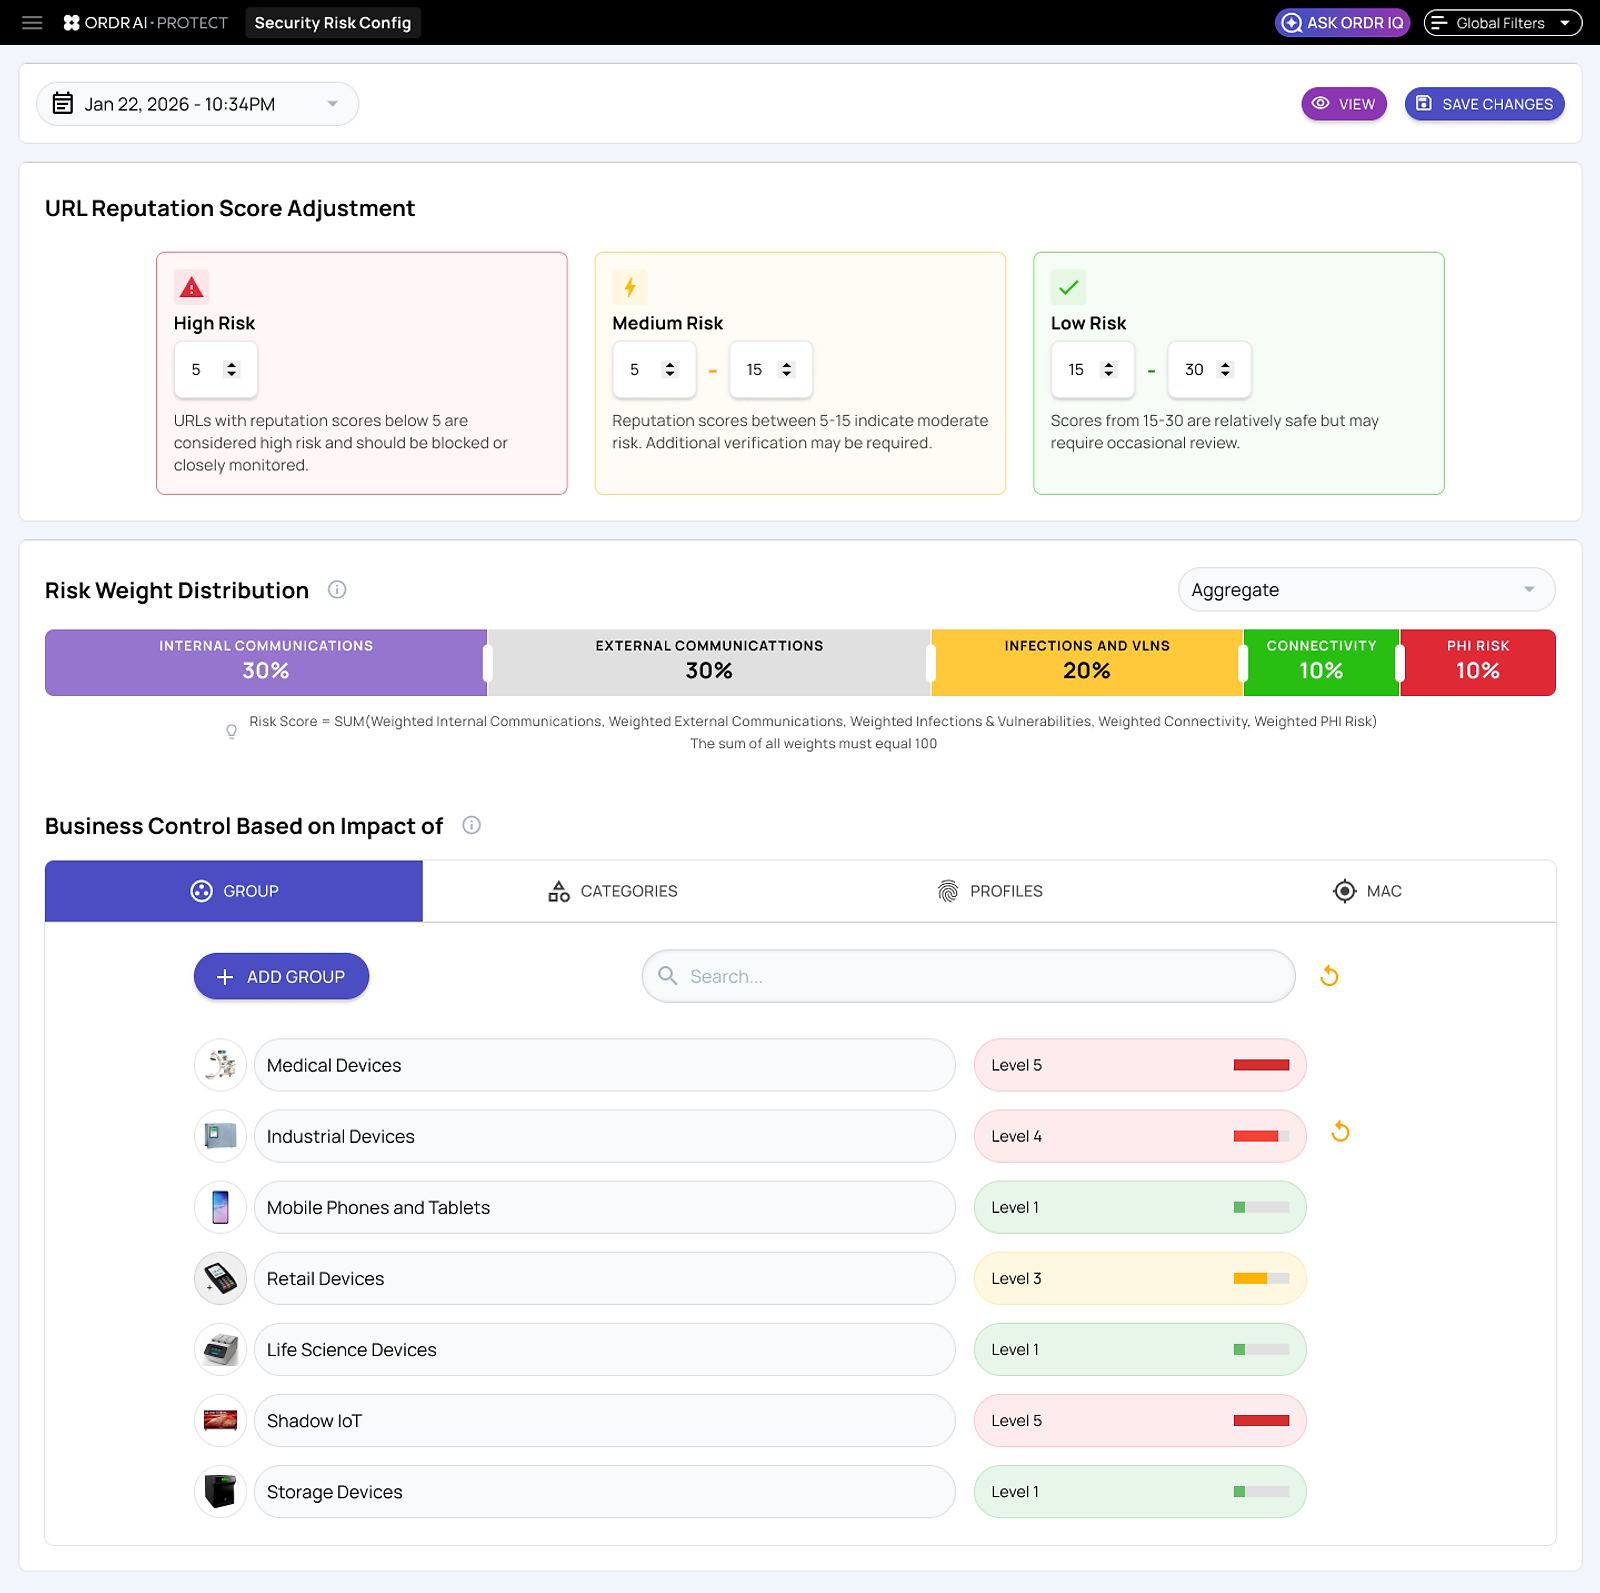Viewport: 1600px width, 1593px height.
Task: Show Risk Weight Distribution info tooltip
Action: pyautogui.click(x=337, y=590)
